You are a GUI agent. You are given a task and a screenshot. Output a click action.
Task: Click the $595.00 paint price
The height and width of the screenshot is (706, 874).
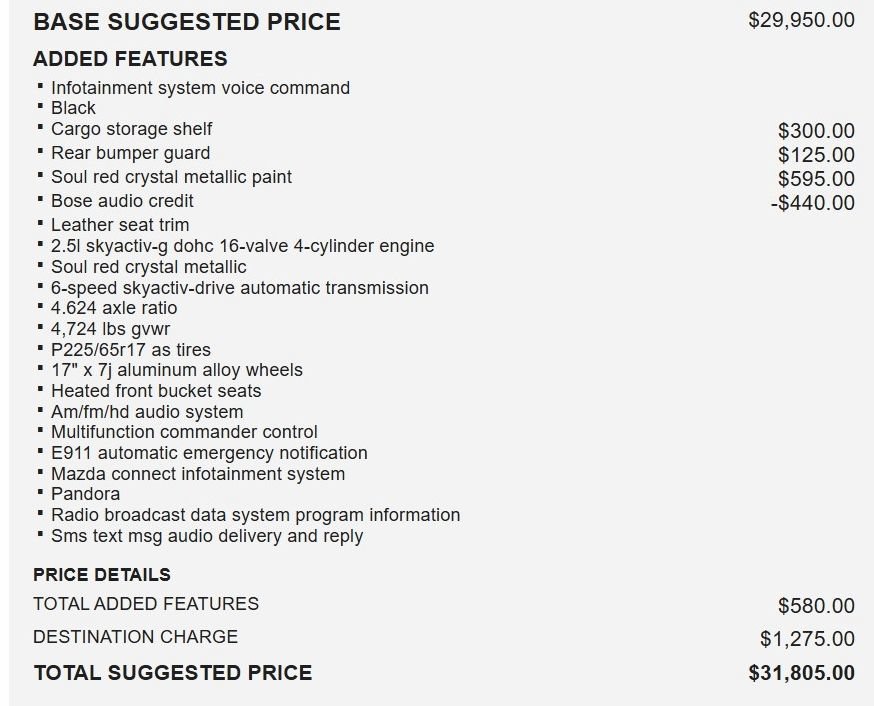tap(816, 179)
